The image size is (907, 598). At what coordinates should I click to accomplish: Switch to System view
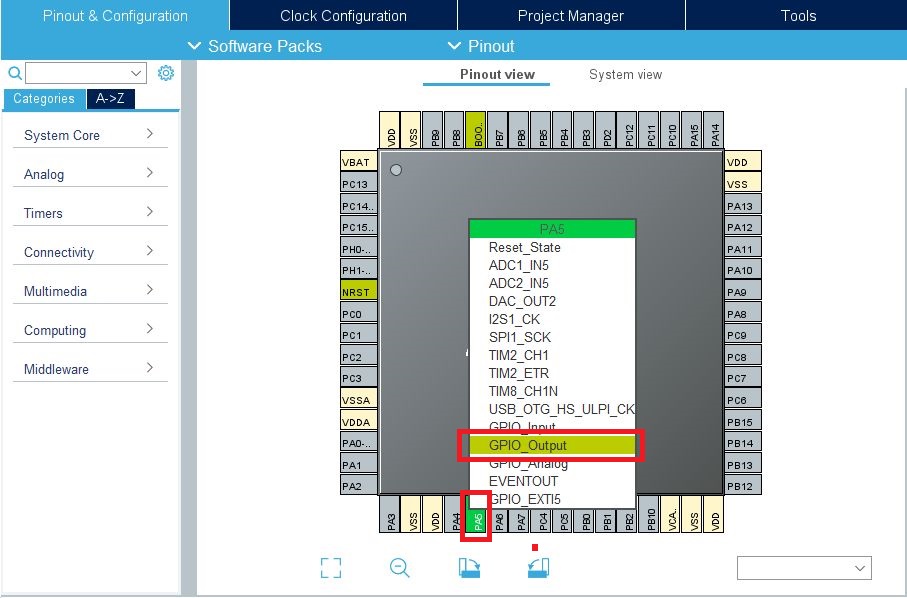coord(625,75)
